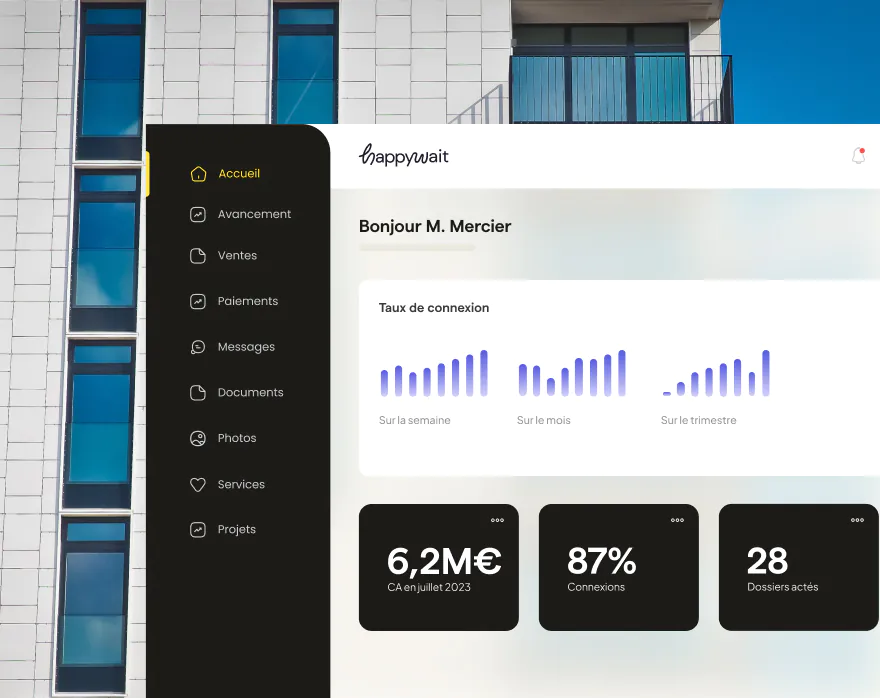
Task: Click the Paiements icon in sidebar
Action: point(198,301)
